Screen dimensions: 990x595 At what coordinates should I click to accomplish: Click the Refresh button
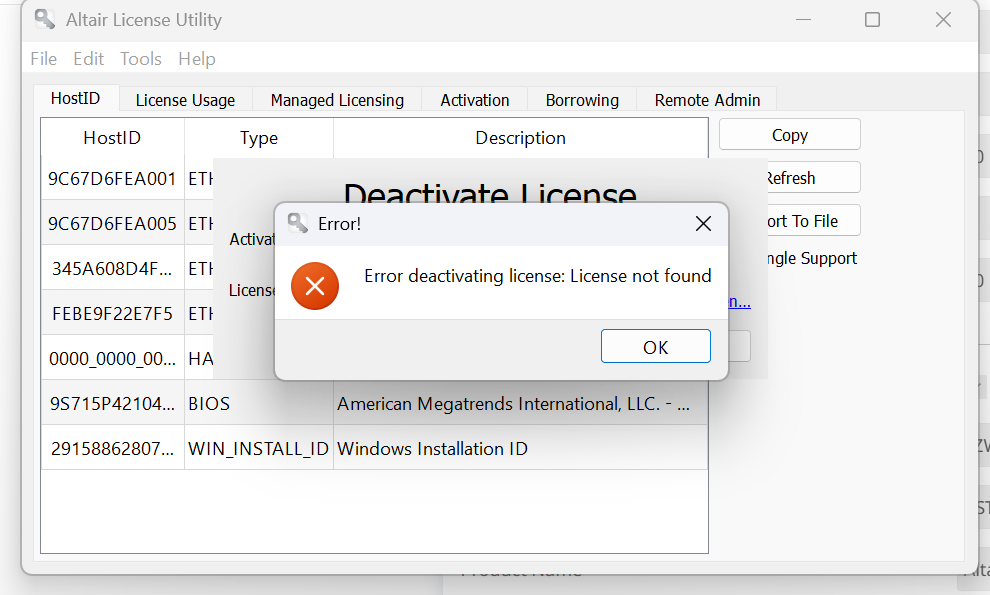pyautogui.click(x=813, y=177)
